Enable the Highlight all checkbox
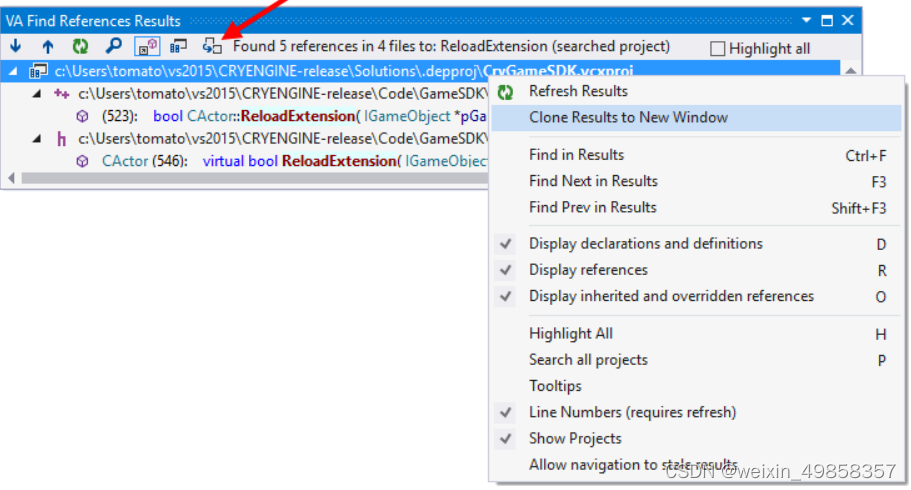 (x=718, y=48)
